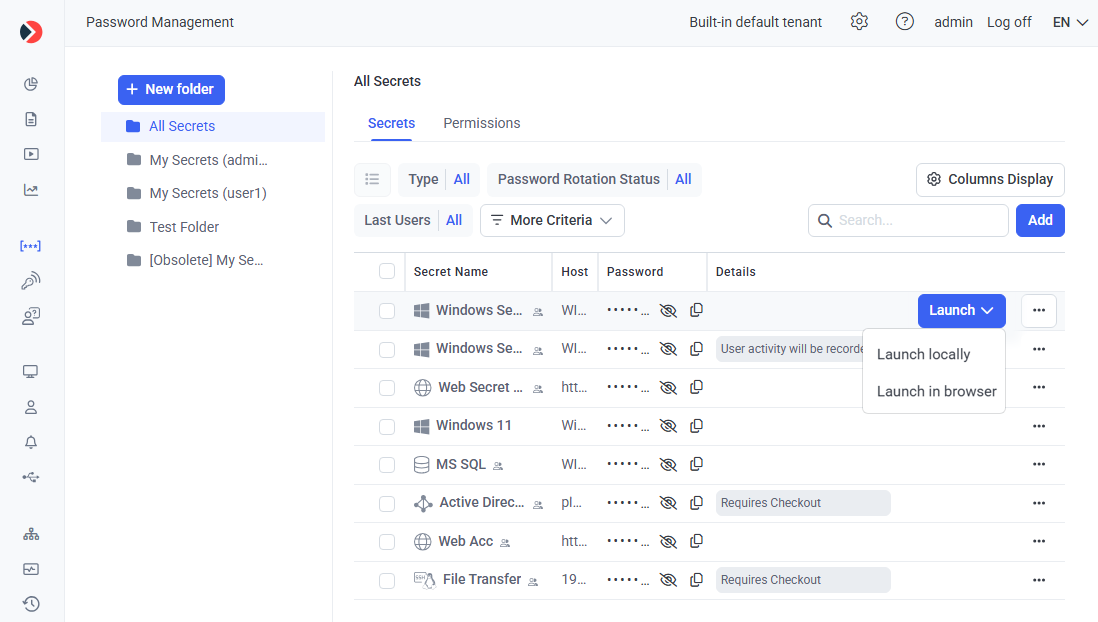The height and width of the screenshot is (622, 1098).
Task: Open the computers monitor sidebar icon
Action: tap(31, 372)
